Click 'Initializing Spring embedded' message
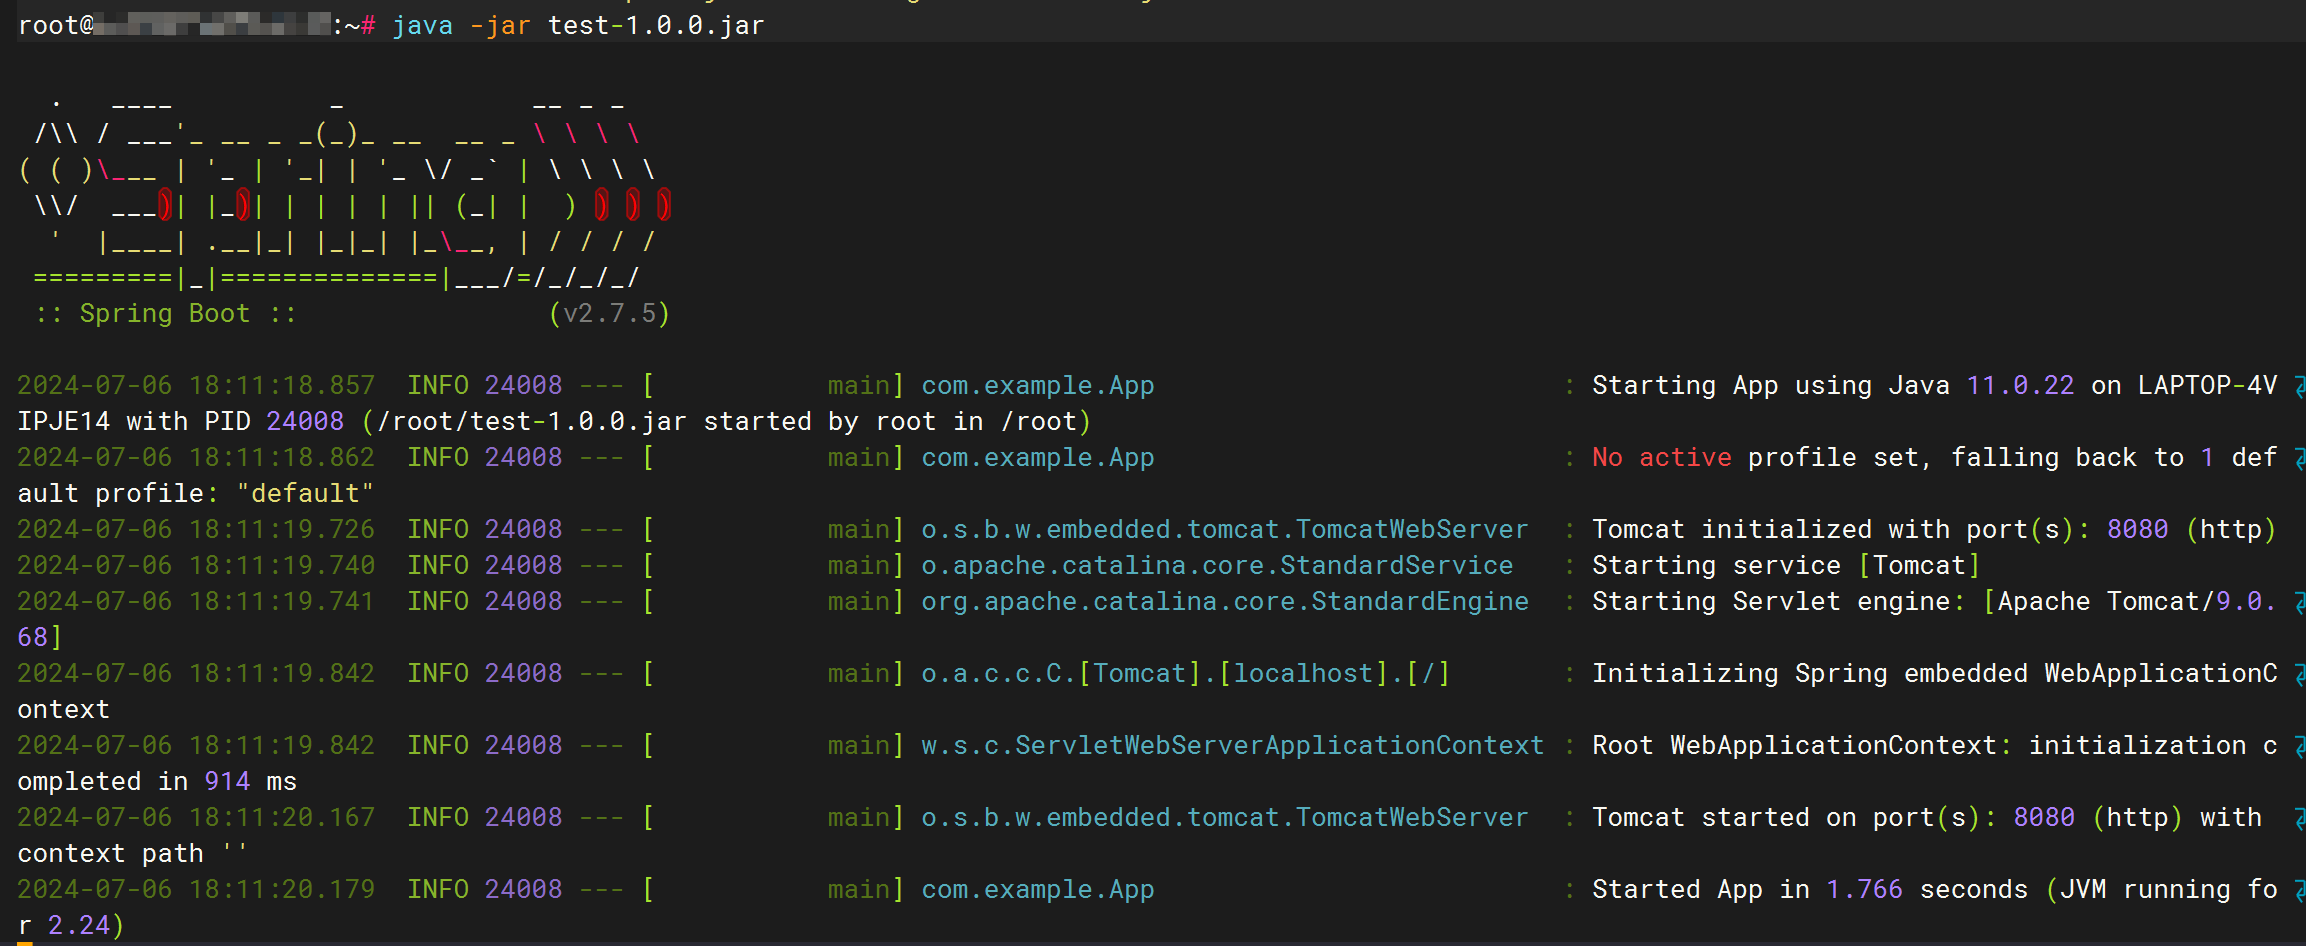This screenshot has width=2306, height=946. (1810, 673)
